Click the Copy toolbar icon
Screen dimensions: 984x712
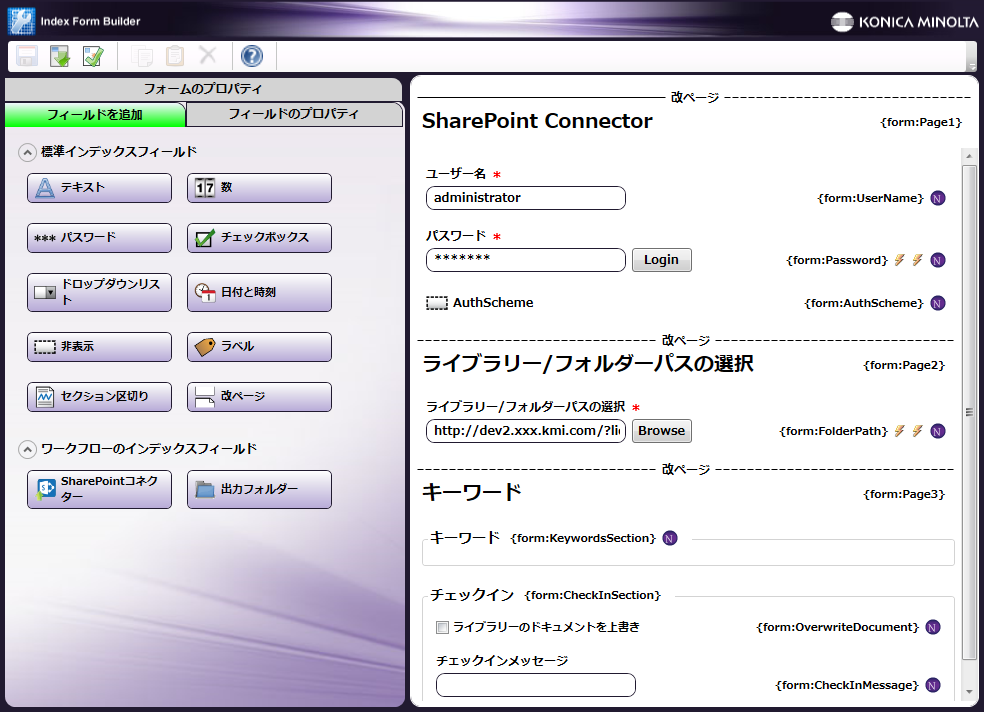pyautogui.click(x=142, y=56)
